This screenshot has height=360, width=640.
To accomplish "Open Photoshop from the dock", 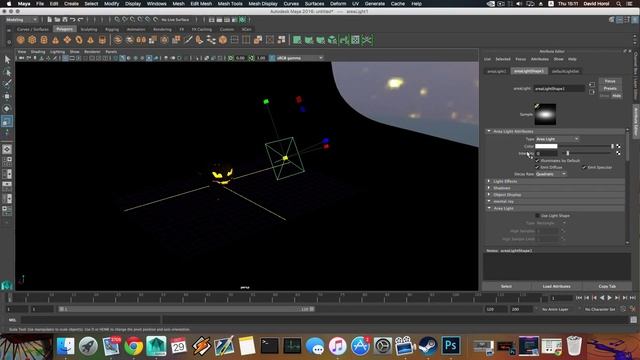I will coord(451,346).
